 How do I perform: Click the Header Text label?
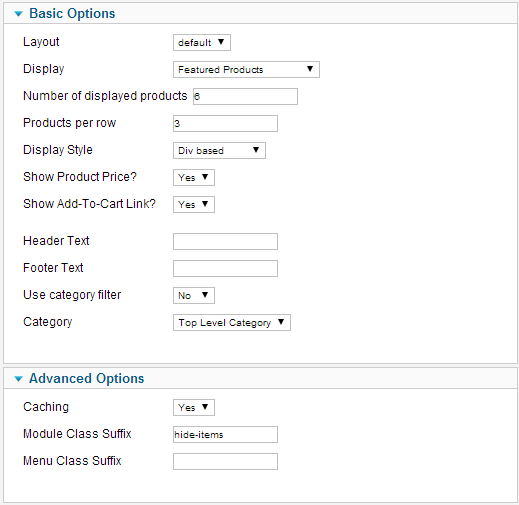tap(56, 241)
